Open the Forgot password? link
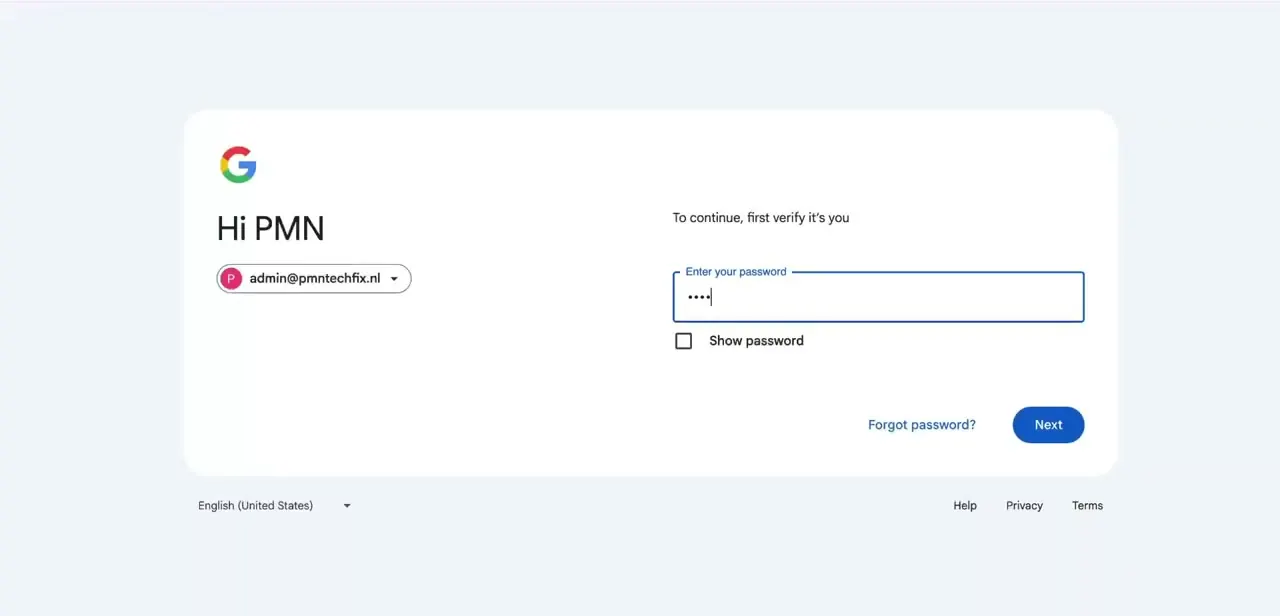Image resolution: width=1280 pixels, height=616 pixels. pyautogui.click(x=922, y=425)
